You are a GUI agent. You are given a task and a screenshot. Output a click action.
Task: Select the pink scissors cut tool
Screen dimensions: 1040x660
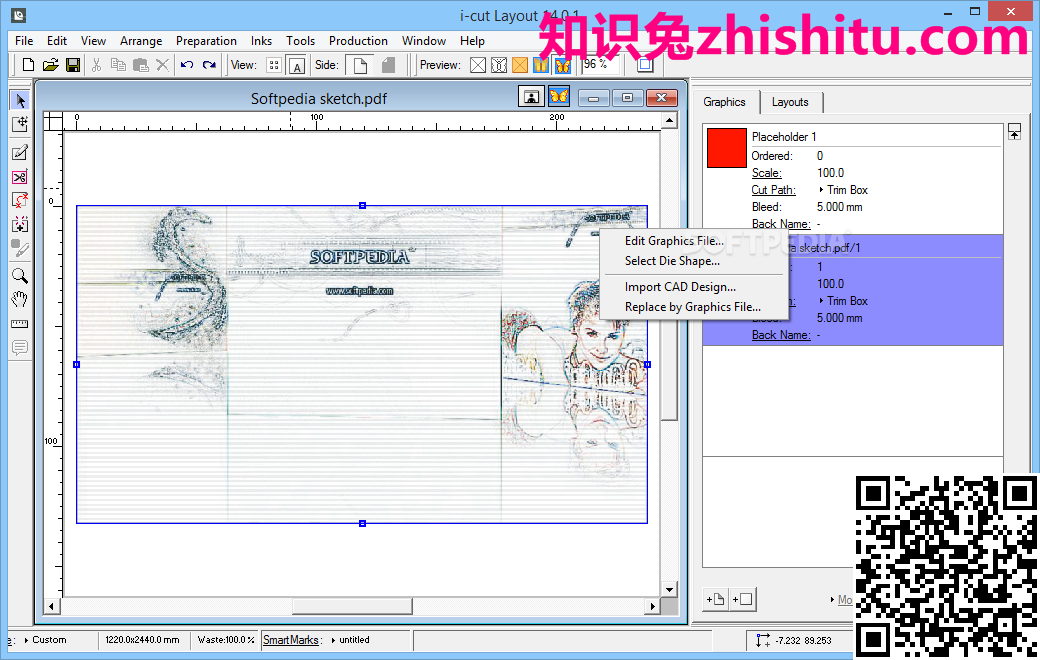point(20,177)
